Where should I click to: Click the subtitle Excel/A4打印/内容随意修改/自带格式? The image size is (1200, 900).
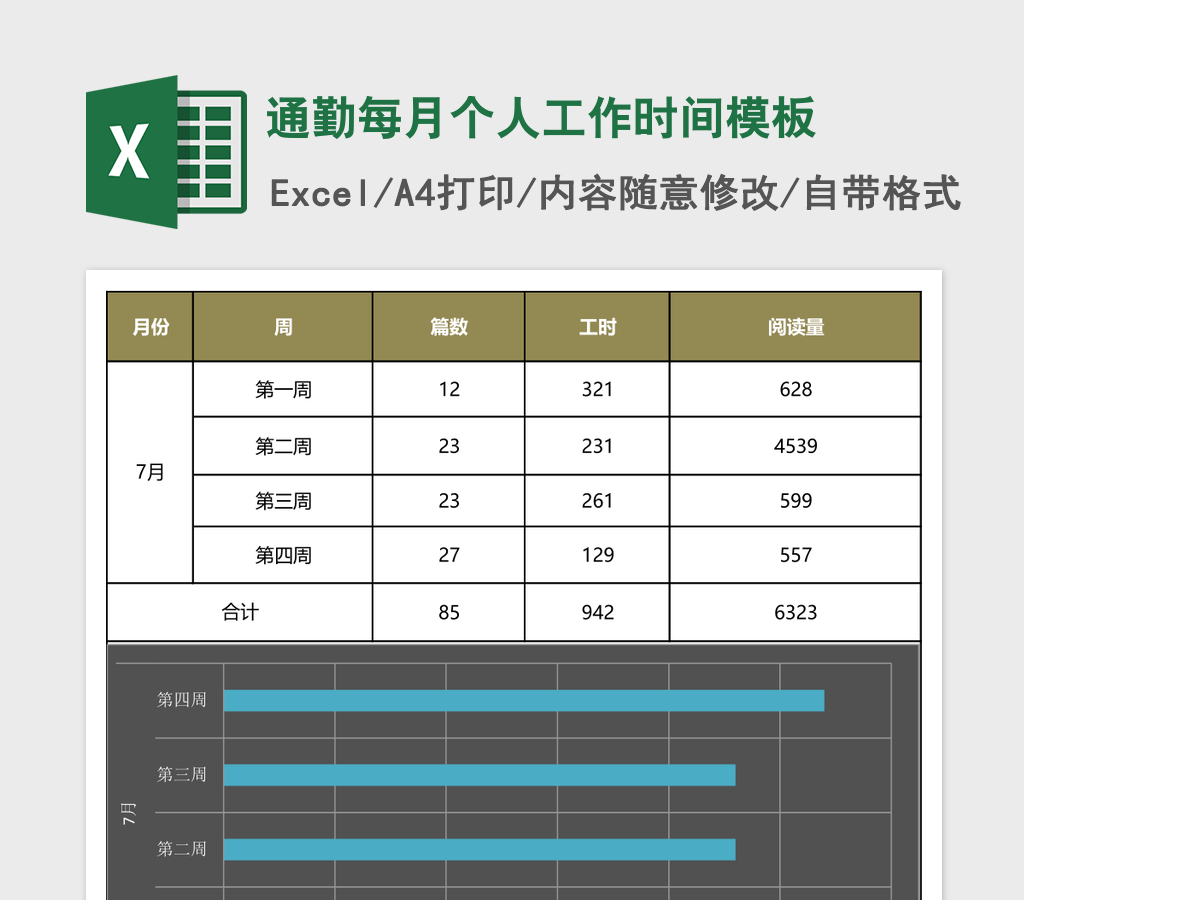click(615, 193)
